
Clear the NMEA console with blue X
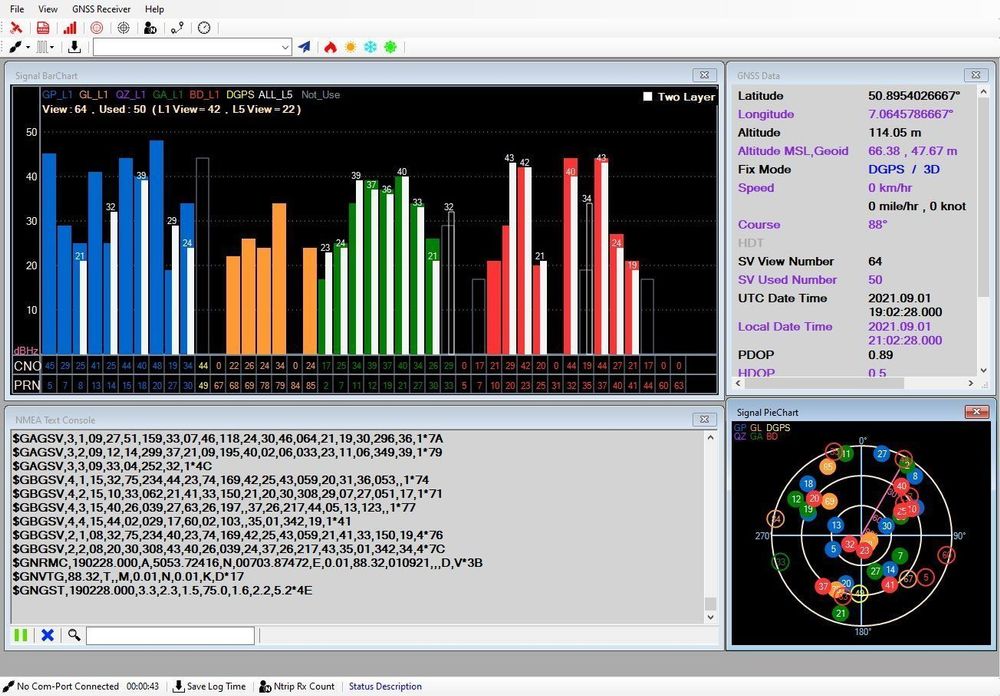click(x=47, y=635)
